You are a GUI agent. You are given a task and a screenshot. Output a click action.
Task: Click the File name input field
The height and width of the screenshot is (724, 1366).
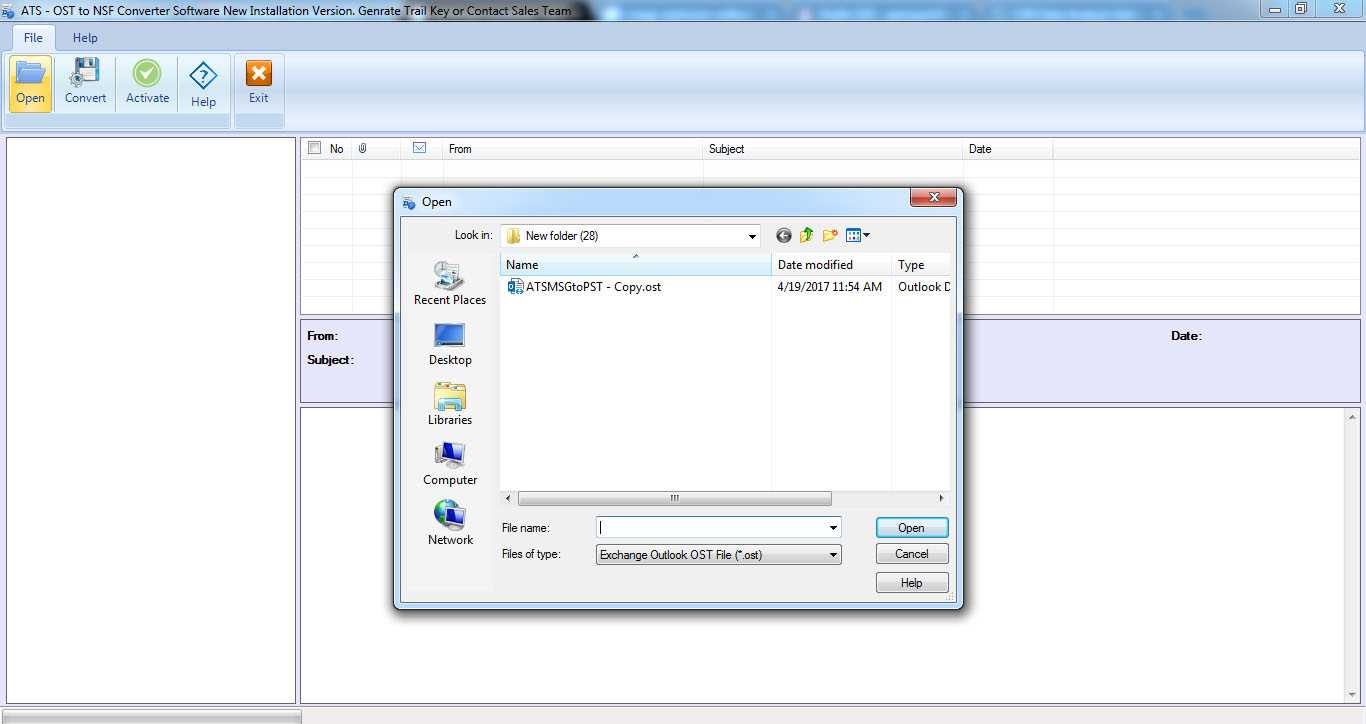click(711, 528)
